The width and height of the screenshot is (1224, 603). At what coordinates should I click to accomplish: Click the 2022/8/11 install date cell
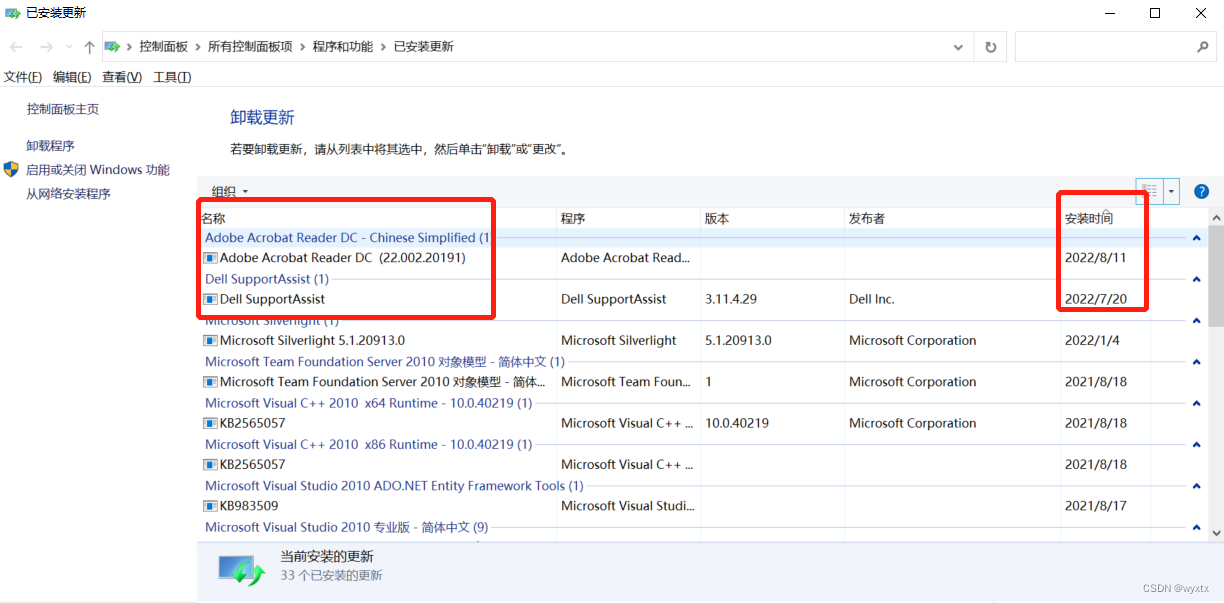[1095, 258]
